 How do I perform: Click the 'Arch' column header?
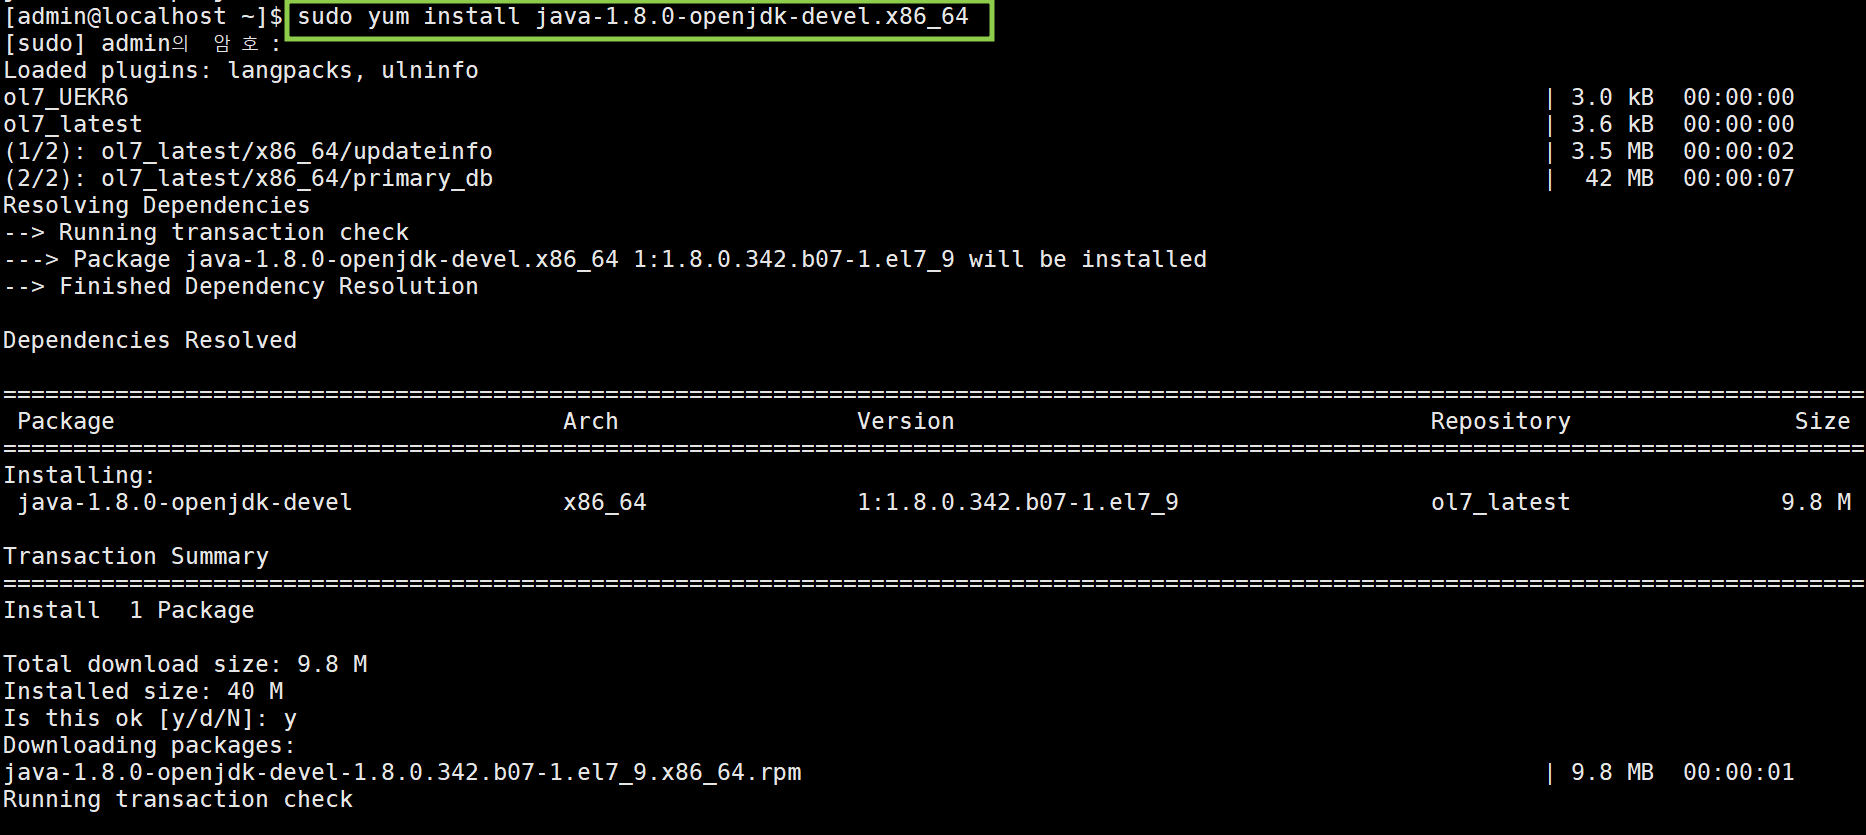pos(591,422)
